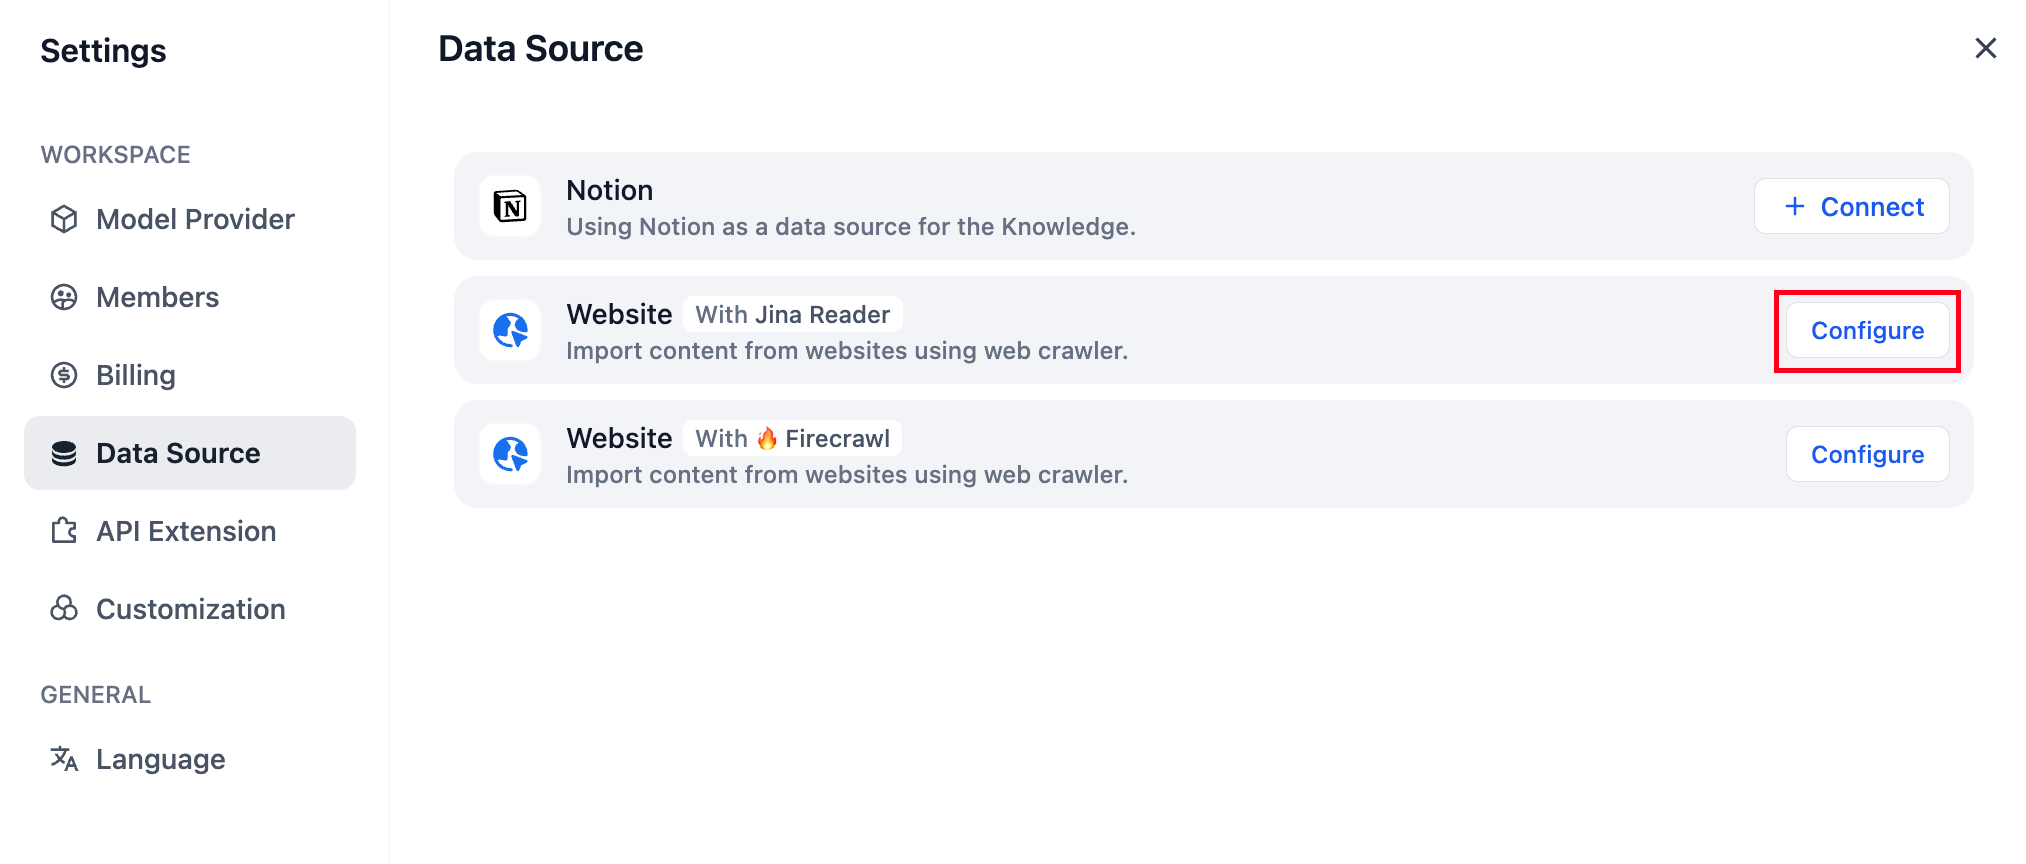Screen dimensions: 2026x864
Task: Click the Billing dollar icon
Action: pos(64,375)
